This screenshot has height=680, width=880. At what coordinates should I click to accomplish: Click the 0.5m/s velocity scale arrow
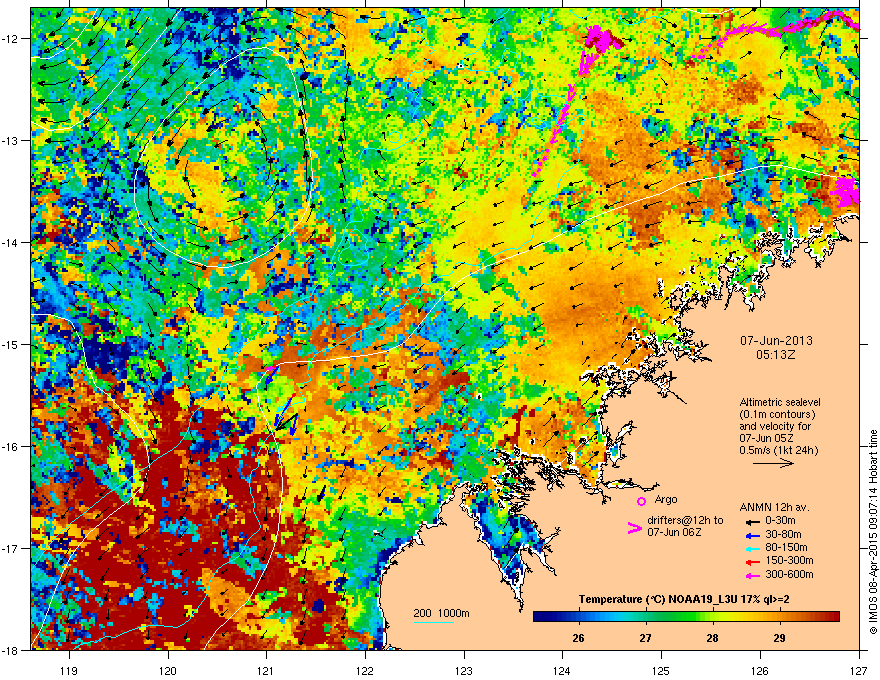(x=773, y=463)
